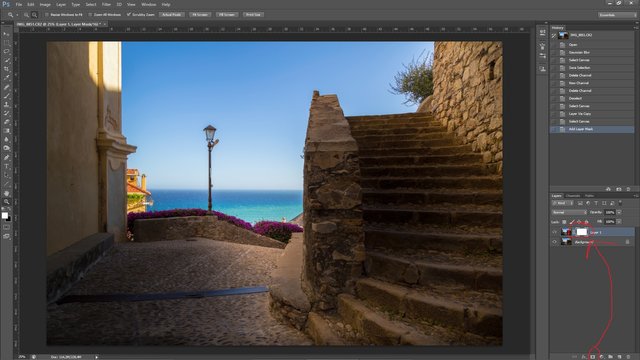This screenshot has height=360, width=640.
Task: Open the Filter menu
Action: (106, 4)
